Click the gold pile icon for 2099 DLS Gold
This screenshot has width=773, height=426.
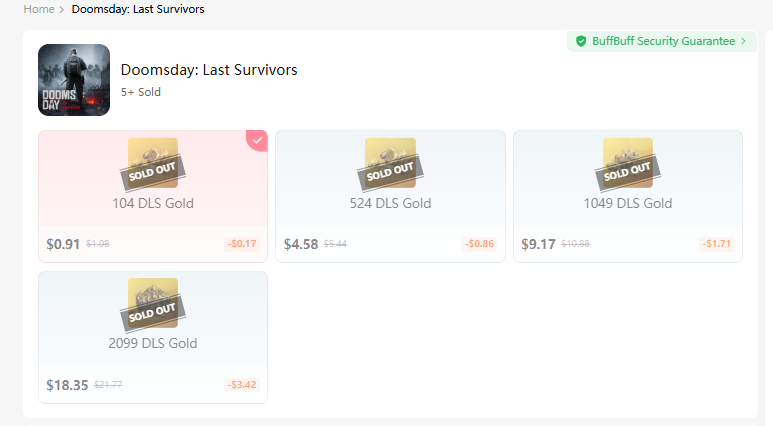(153, 303)
